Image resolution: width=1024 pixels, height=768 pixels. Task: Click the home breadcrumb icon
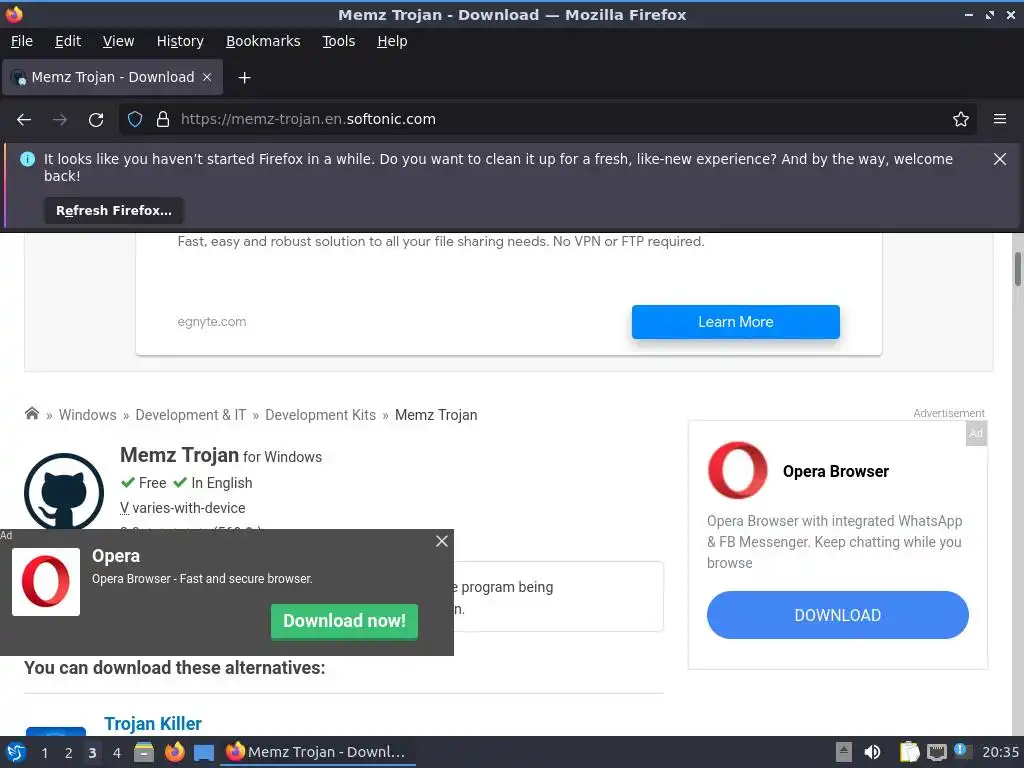pos(31,414)
